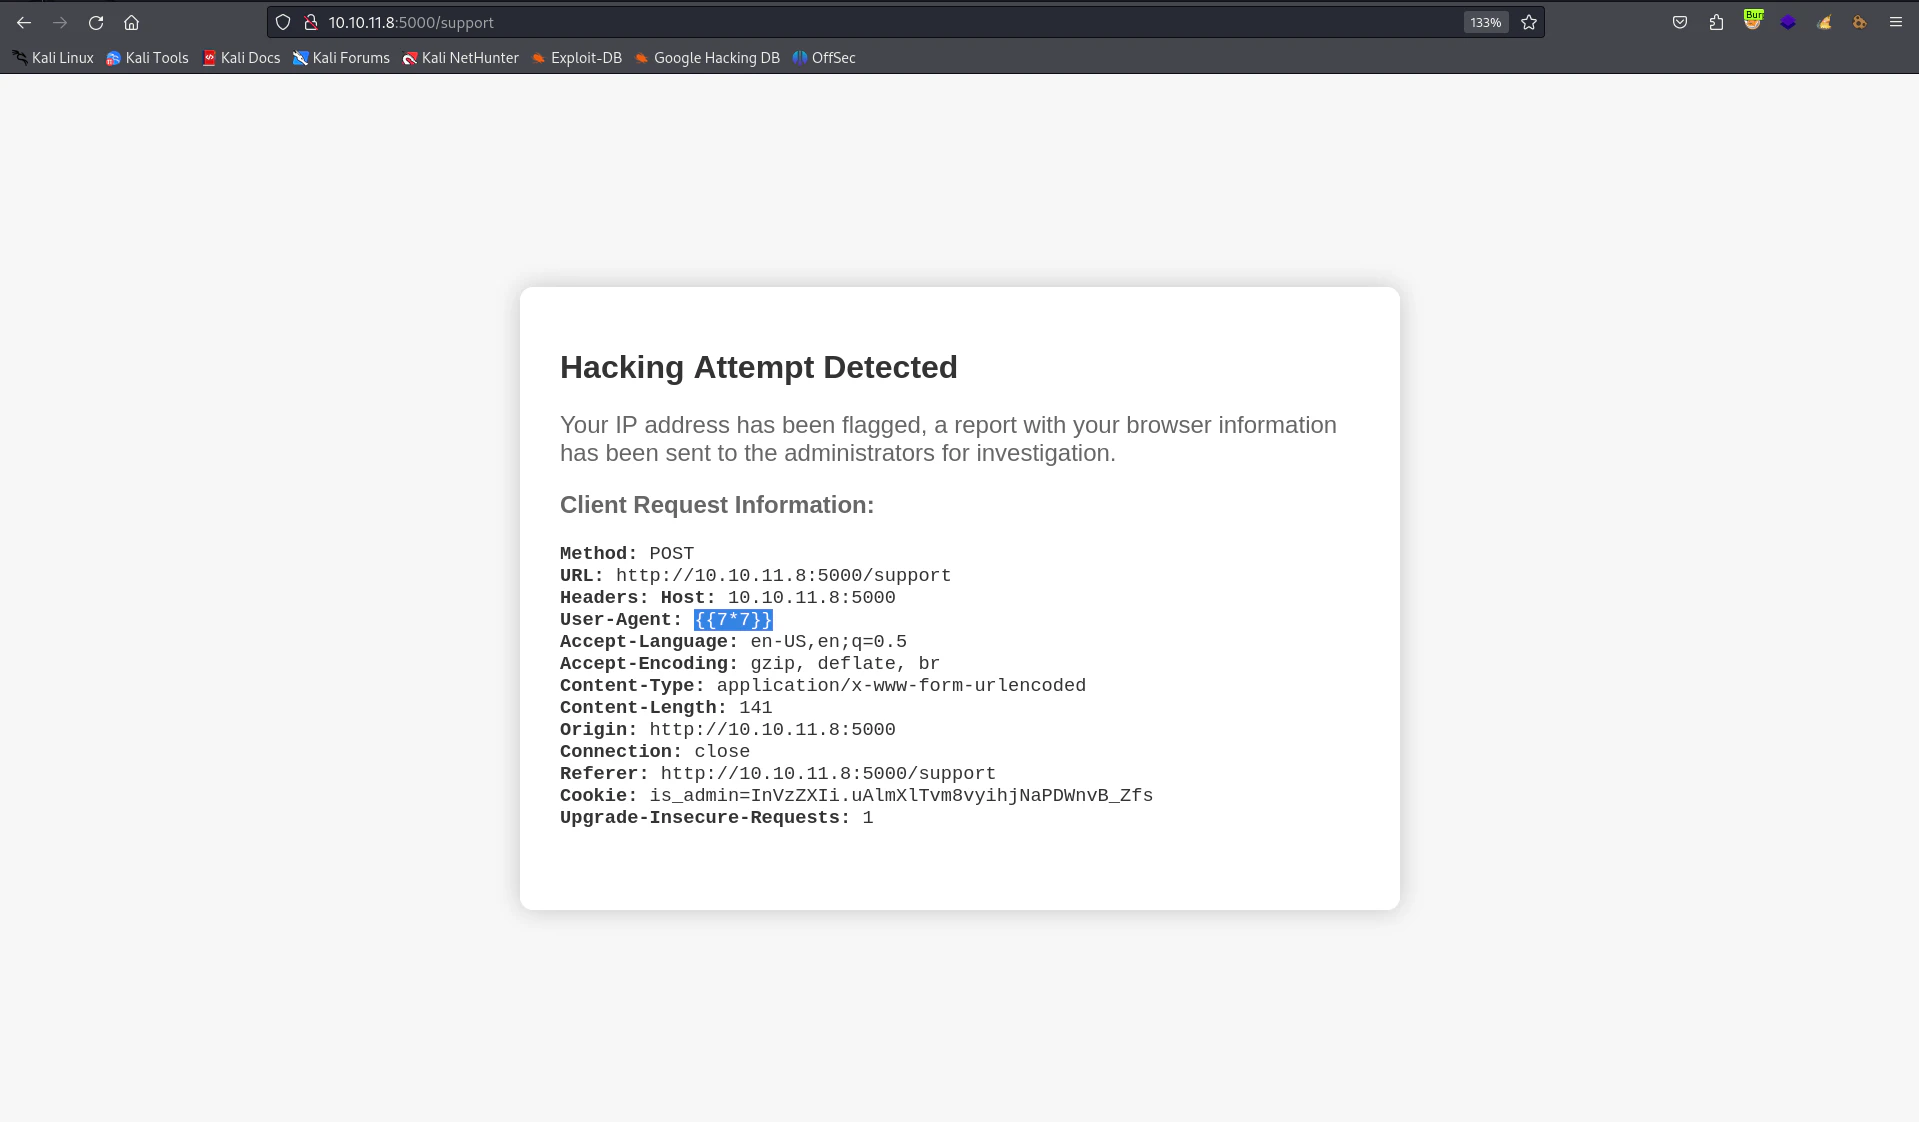Open the Exploit-DB bookmark

click(576, 58)
